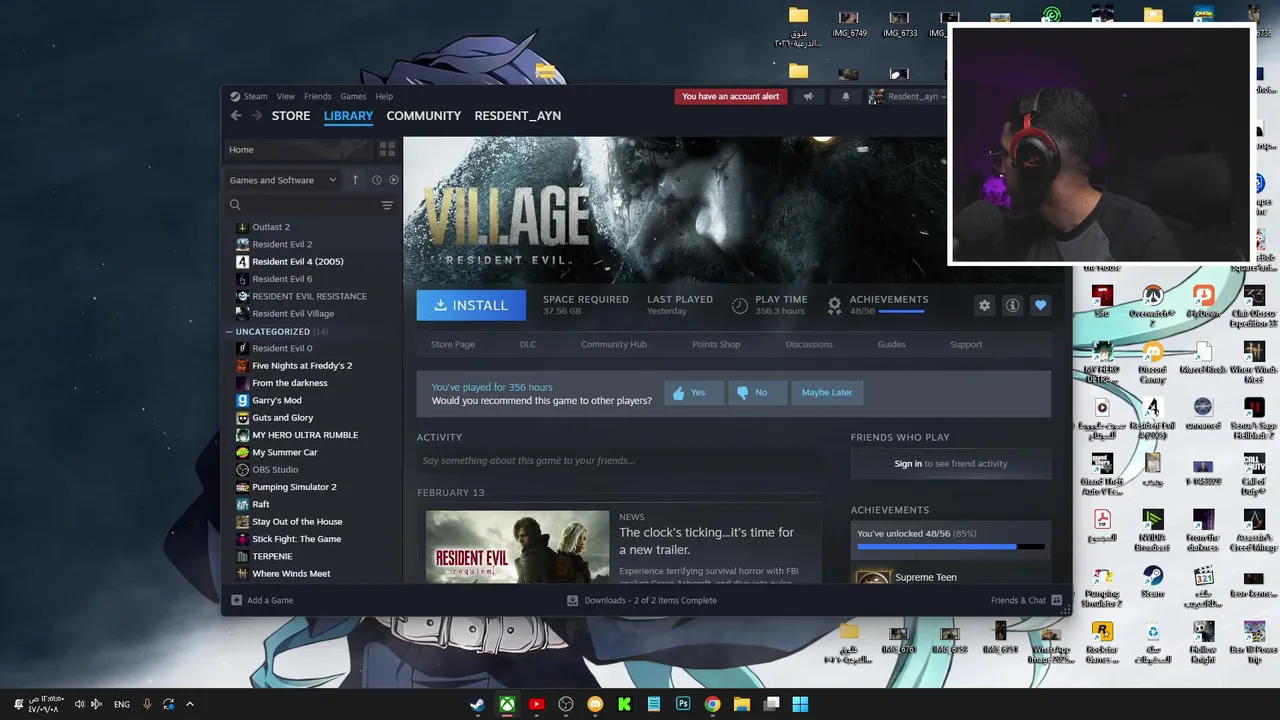Open the Store Page link
Viewport: 1280px width, 720px height.
[x=453, y=344]
